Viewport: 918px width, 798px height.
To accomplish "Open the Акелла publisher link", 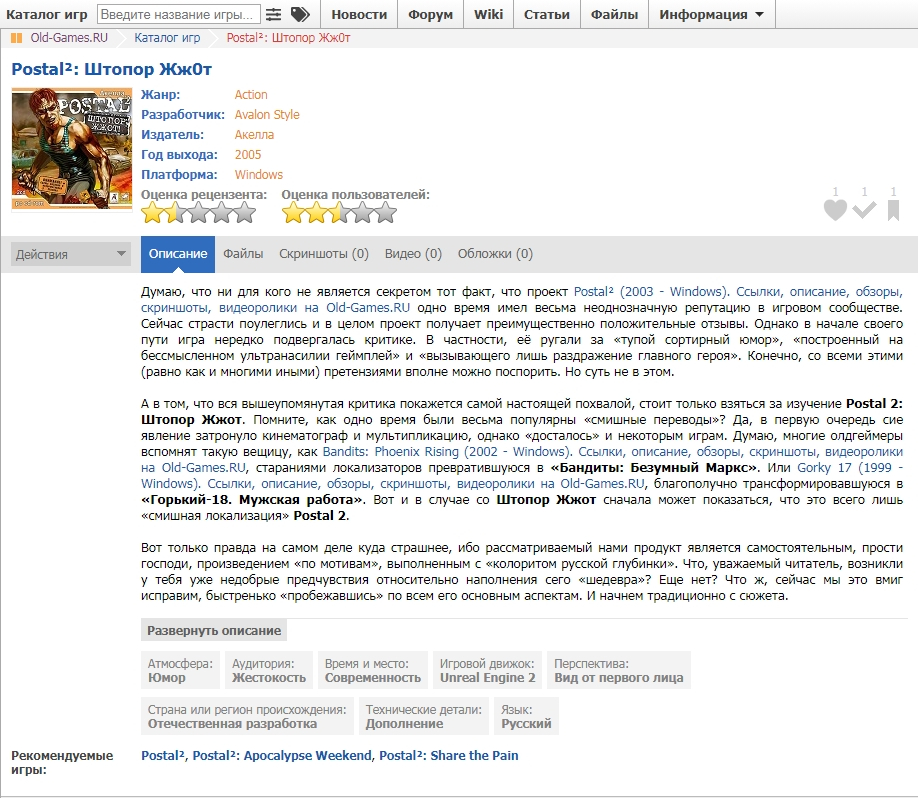I will [254, 135].
